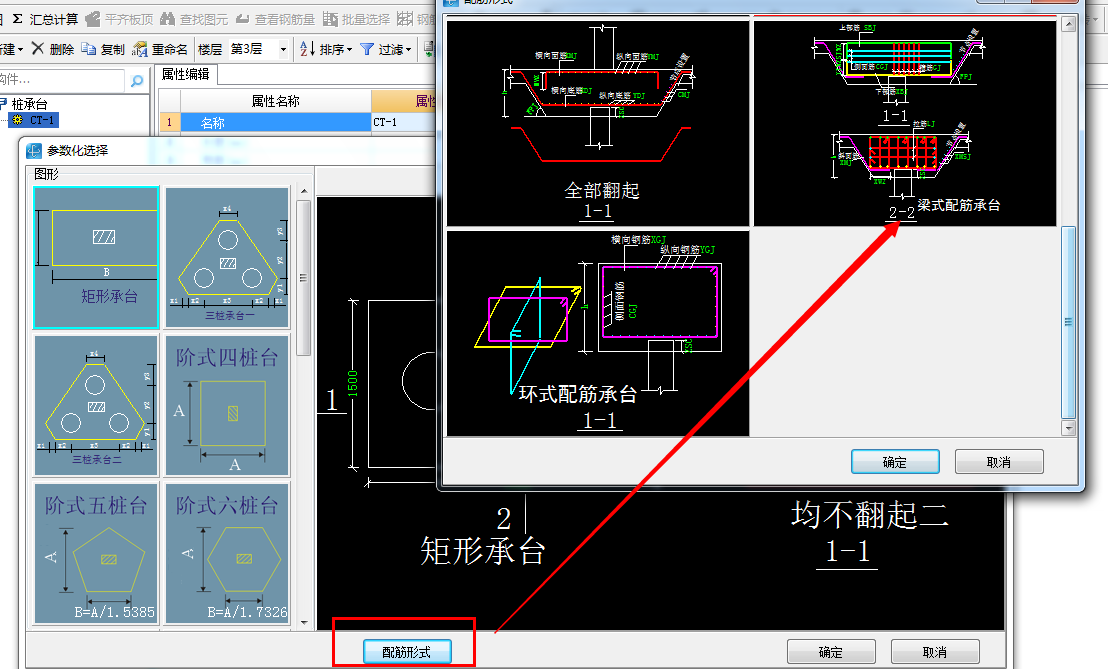Click the 名称 property row cell
The image size is (1108, 669).
pos(276,122)
